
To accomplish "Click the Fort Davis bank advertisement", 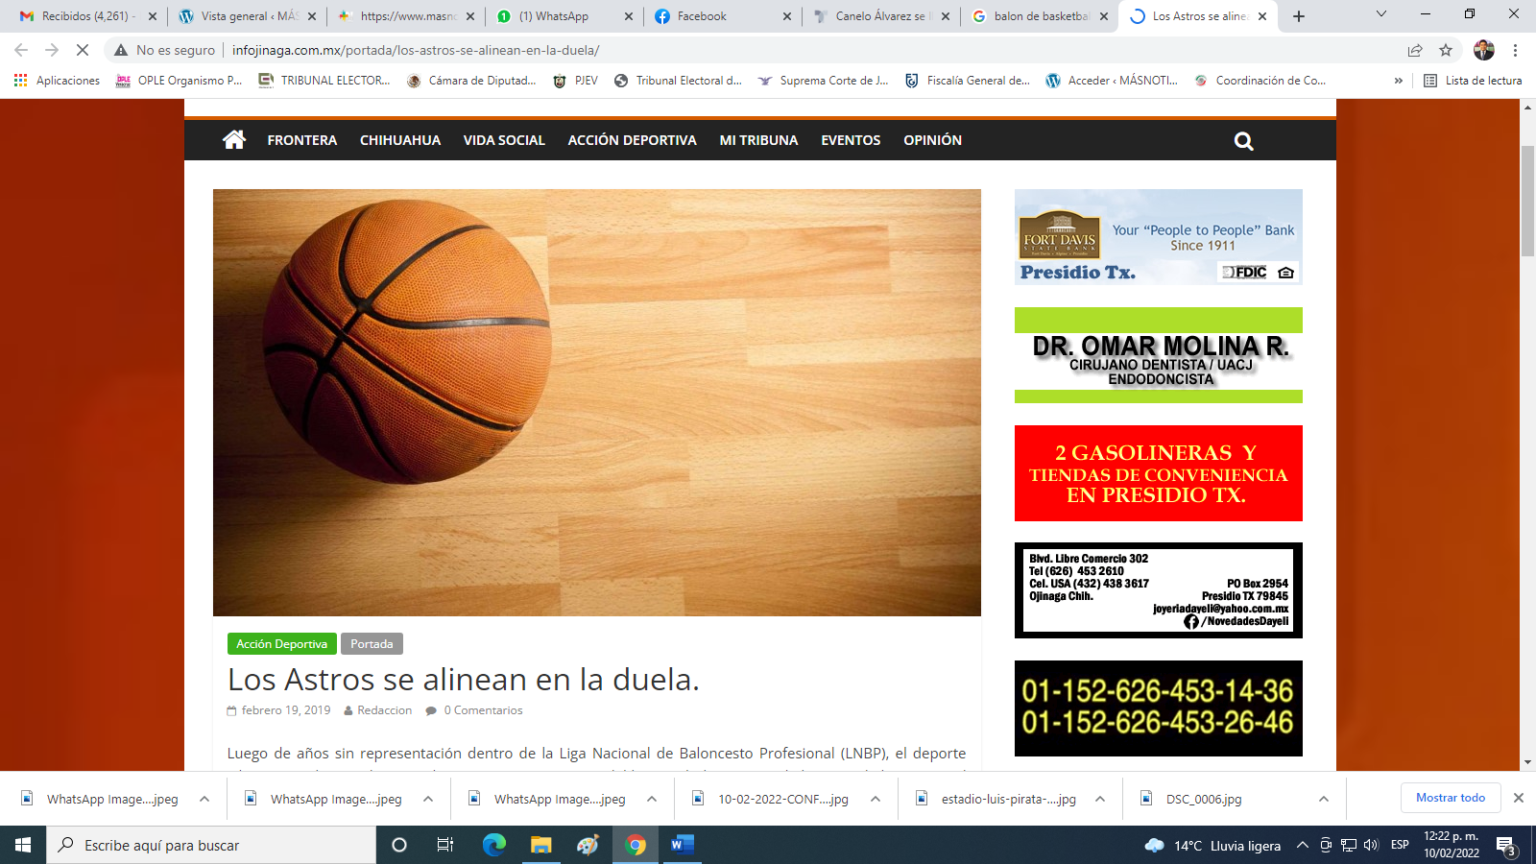I will tap(1158, 237).
